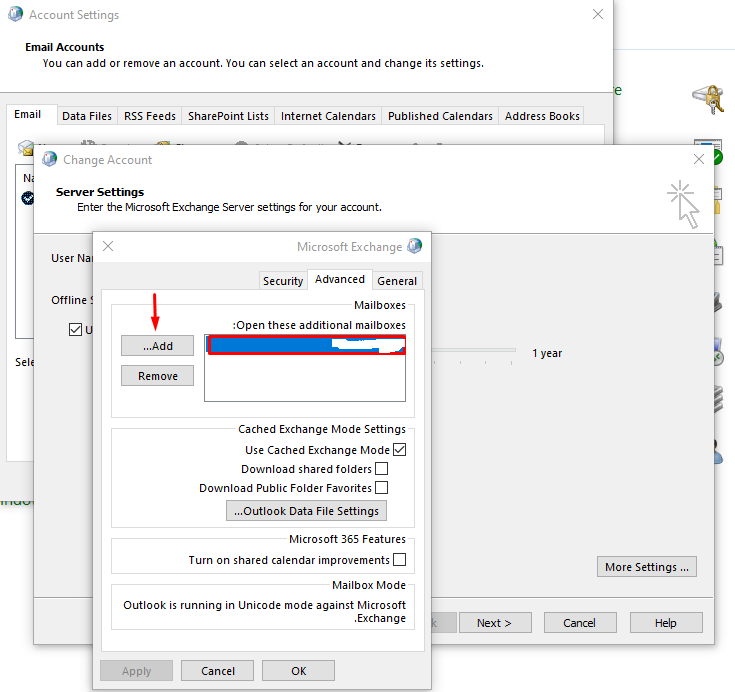
Task: Open Address Books tab in Account Settings
Action: click(x=542, y=116)
